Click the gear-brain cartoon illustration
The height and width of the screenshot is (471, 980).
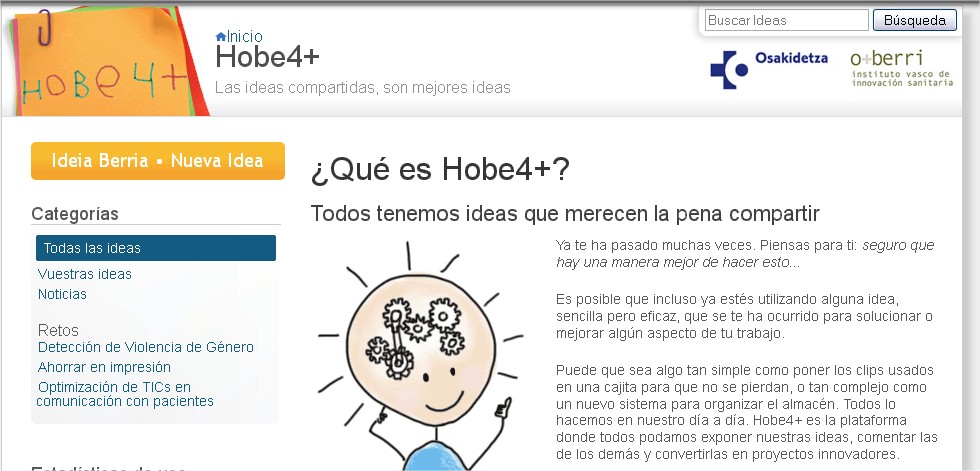click(x=420, y=350)
